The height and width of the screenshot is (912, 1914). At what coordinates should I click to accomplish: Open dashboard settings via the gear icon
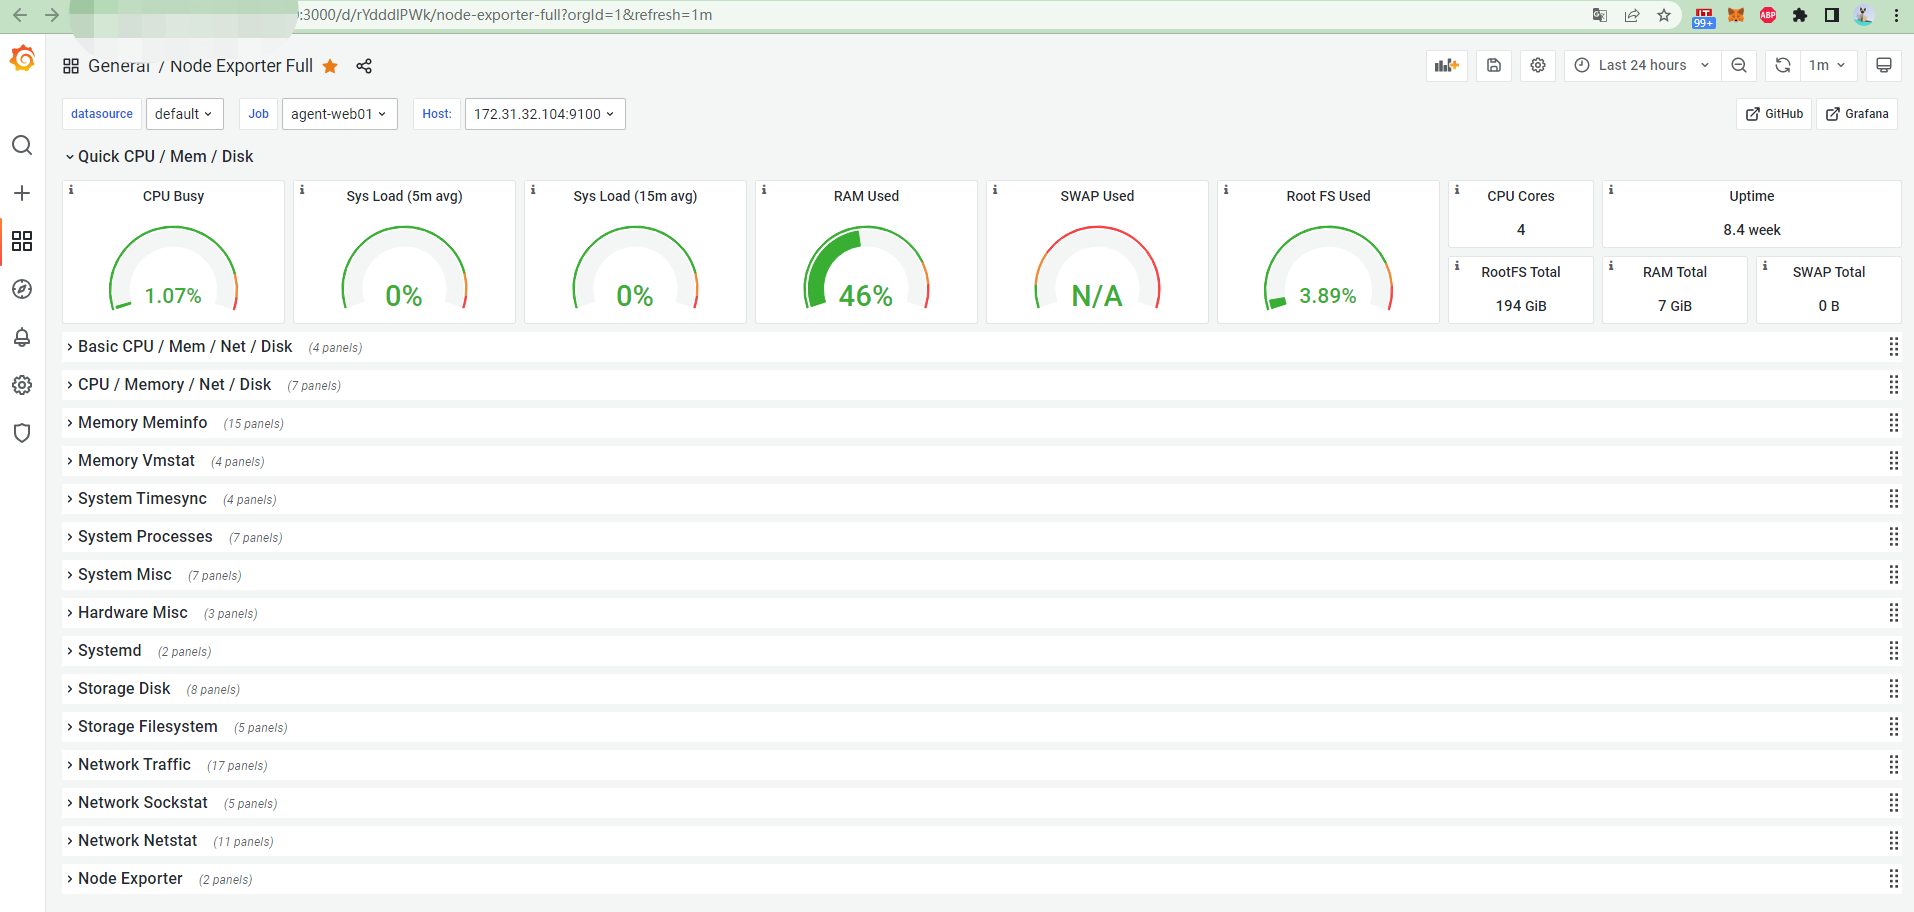click(x=1537, y=65)
